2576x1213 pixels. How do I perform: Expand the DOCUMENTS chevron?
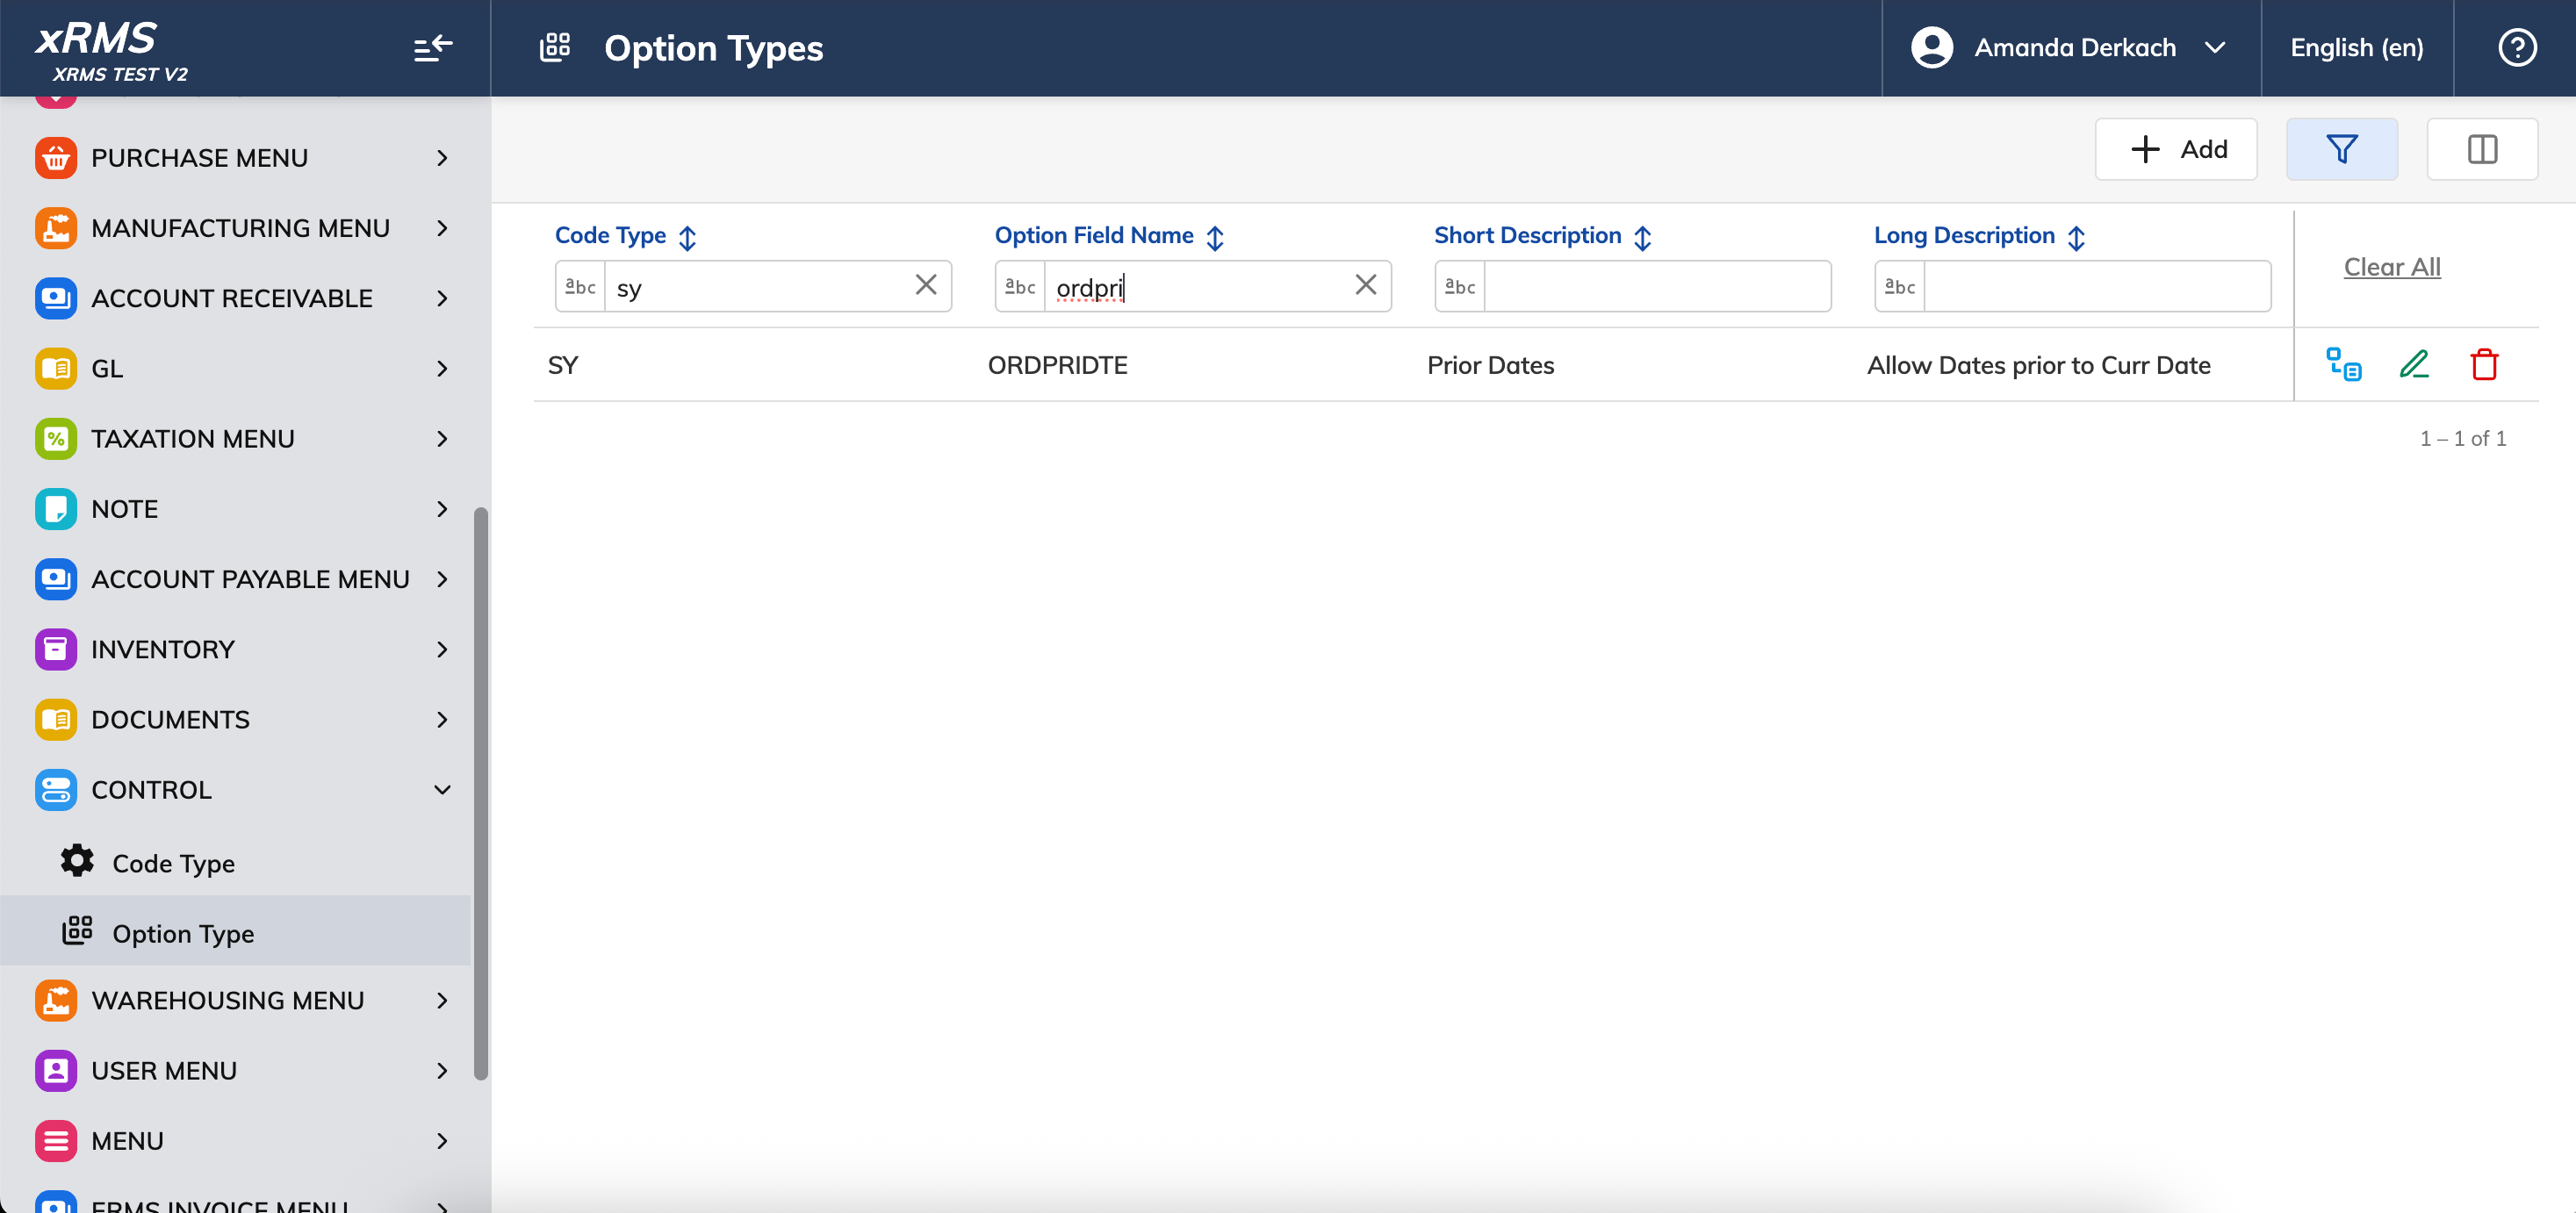[x=442, y=720]
